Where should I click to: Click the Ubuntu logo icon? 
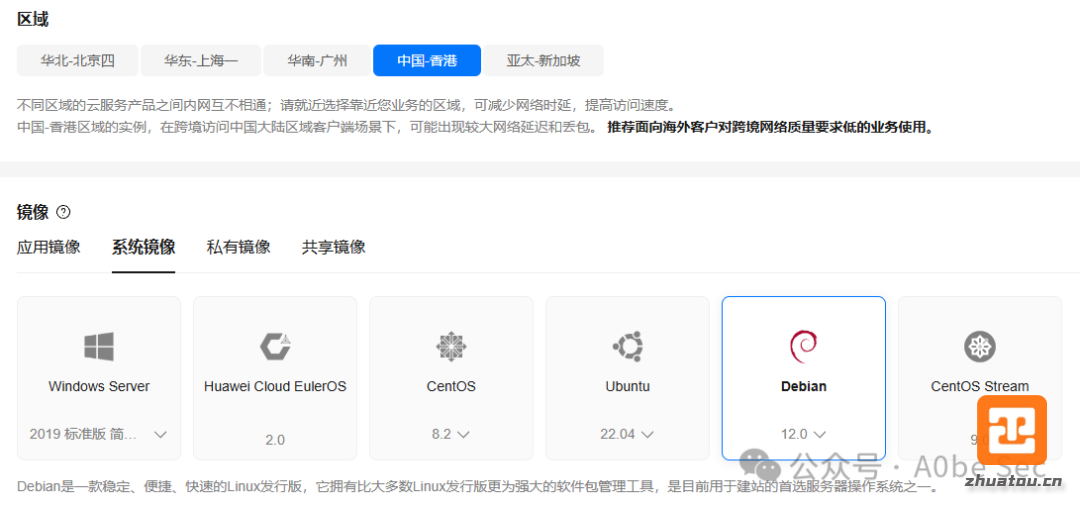627,346
